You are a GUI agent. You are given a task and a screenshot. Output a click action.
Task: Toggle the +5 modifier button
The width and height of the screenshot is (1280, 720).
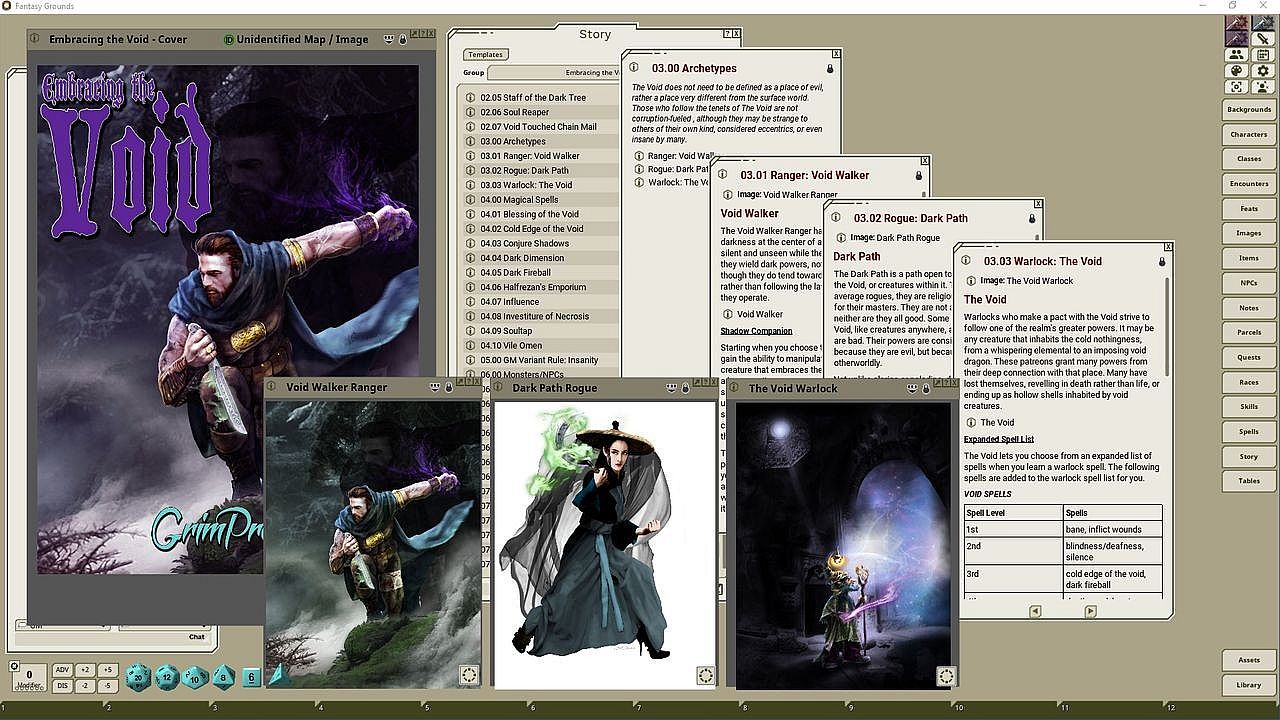click(108, 670)
